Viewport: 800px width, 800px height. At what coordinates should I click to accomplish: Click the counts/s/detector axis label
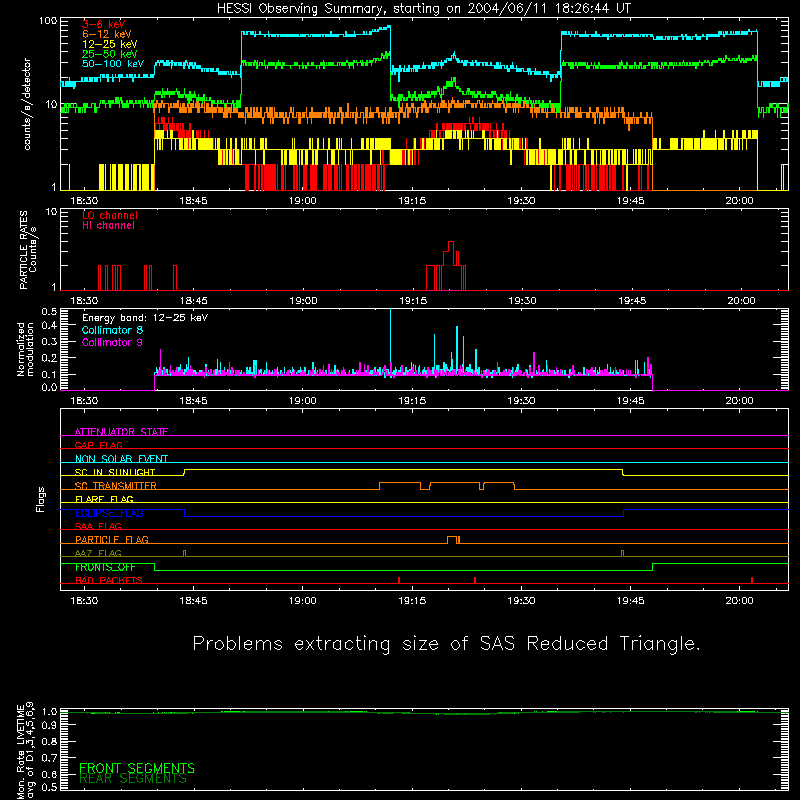pyautogui.click(x=27, y=104)
